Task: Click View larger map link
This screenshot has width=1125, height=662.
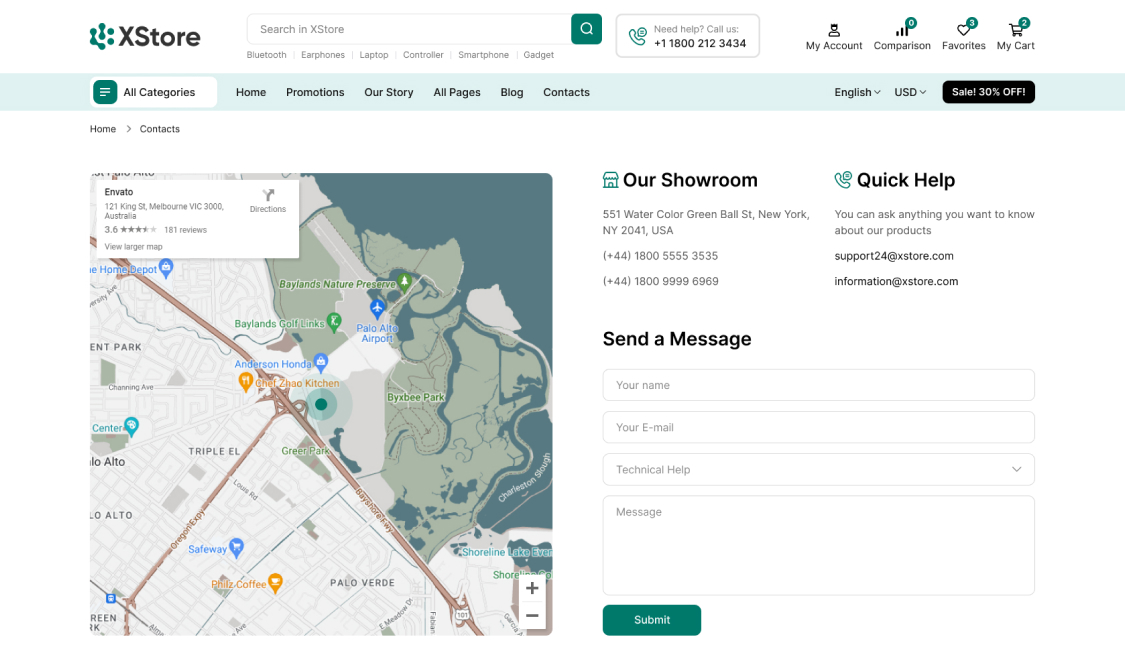Action: pos(133,247)
